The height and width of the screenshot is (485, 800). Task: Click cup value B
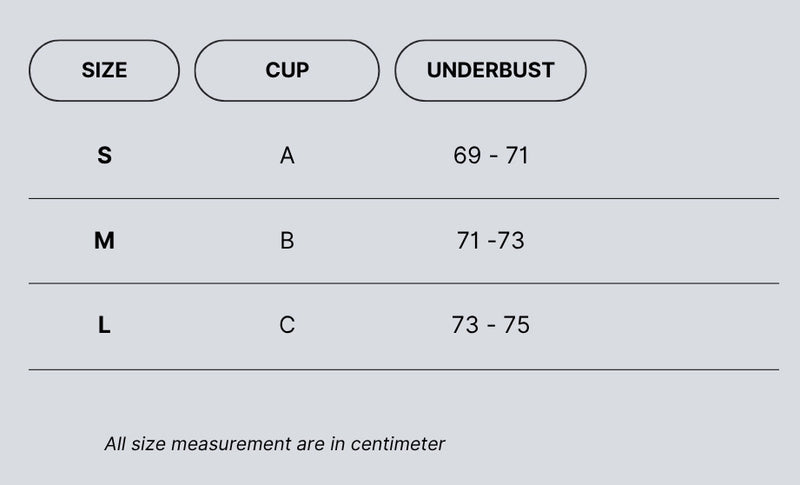[x=287, y=240]
